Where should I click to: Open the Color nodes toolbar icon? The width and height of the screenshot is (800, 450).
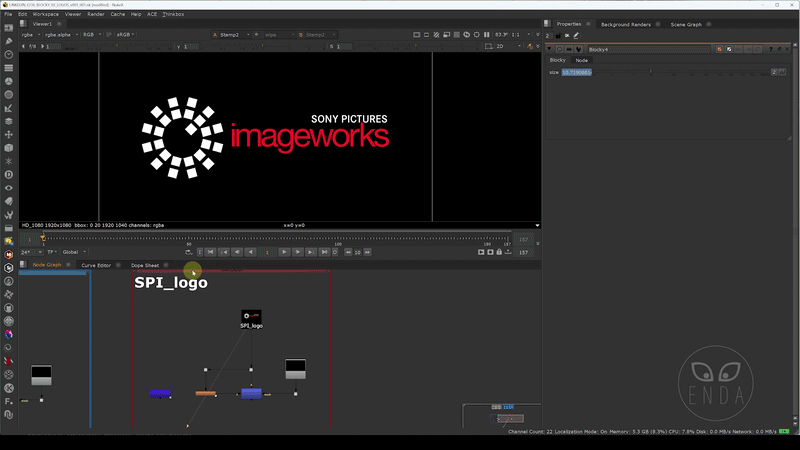point(9,81)
